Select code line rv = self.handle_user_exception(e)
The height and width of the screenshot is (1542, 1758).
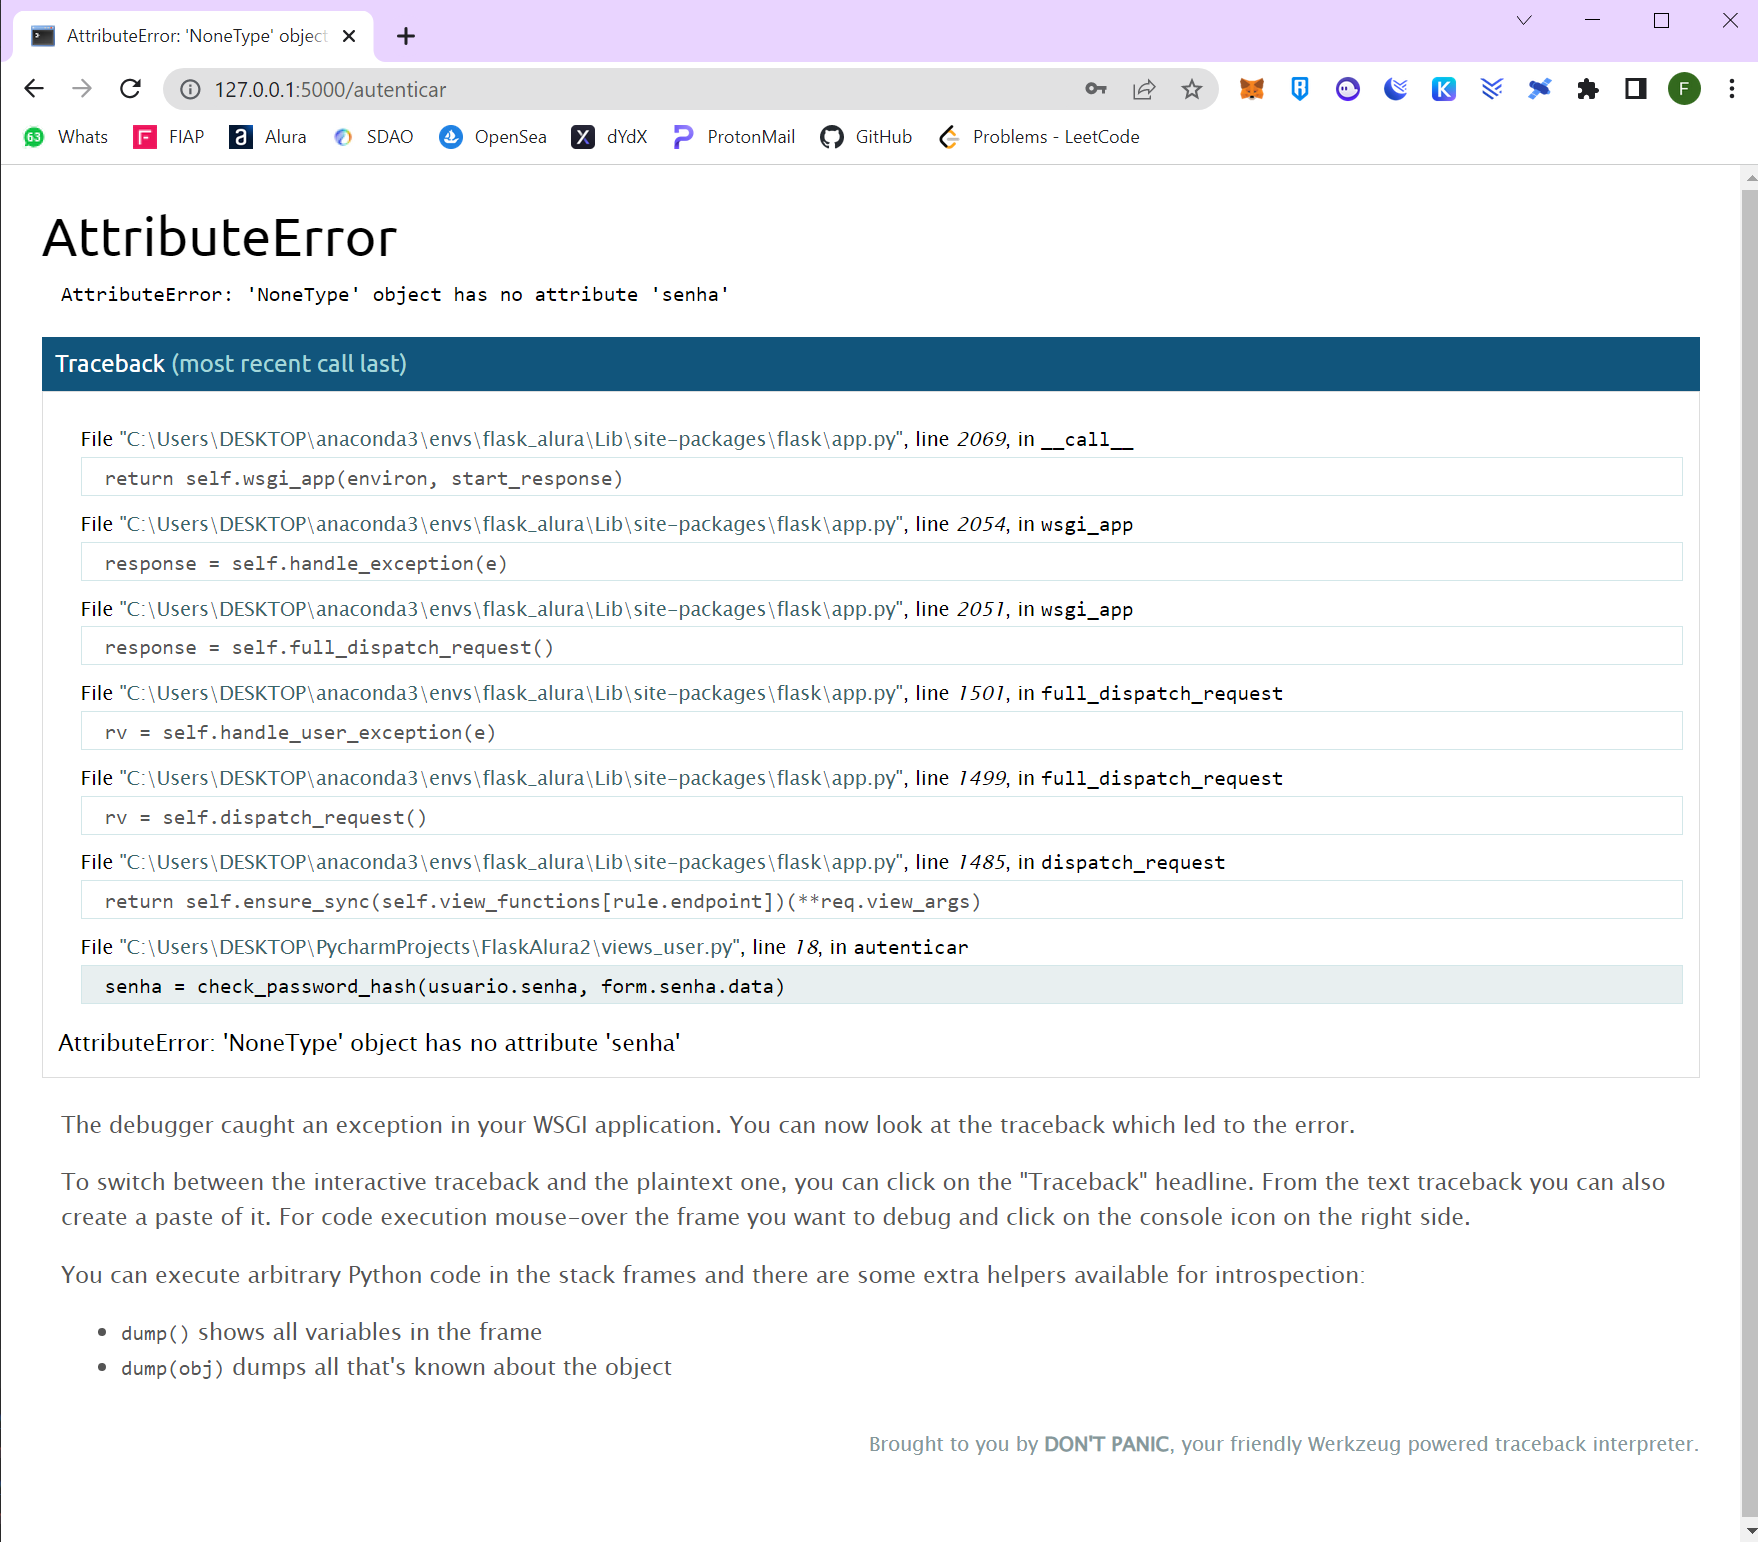click(881, 732)
